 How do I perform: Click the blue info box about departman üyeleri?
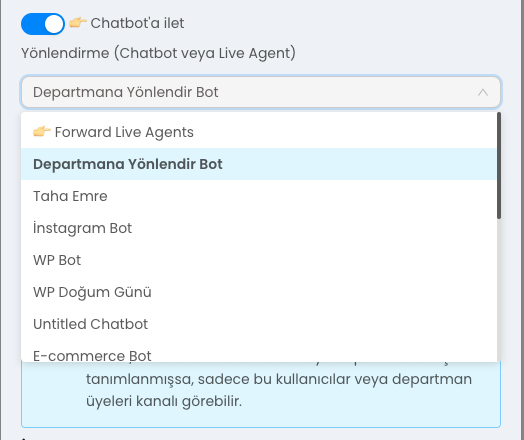(261, 395)
